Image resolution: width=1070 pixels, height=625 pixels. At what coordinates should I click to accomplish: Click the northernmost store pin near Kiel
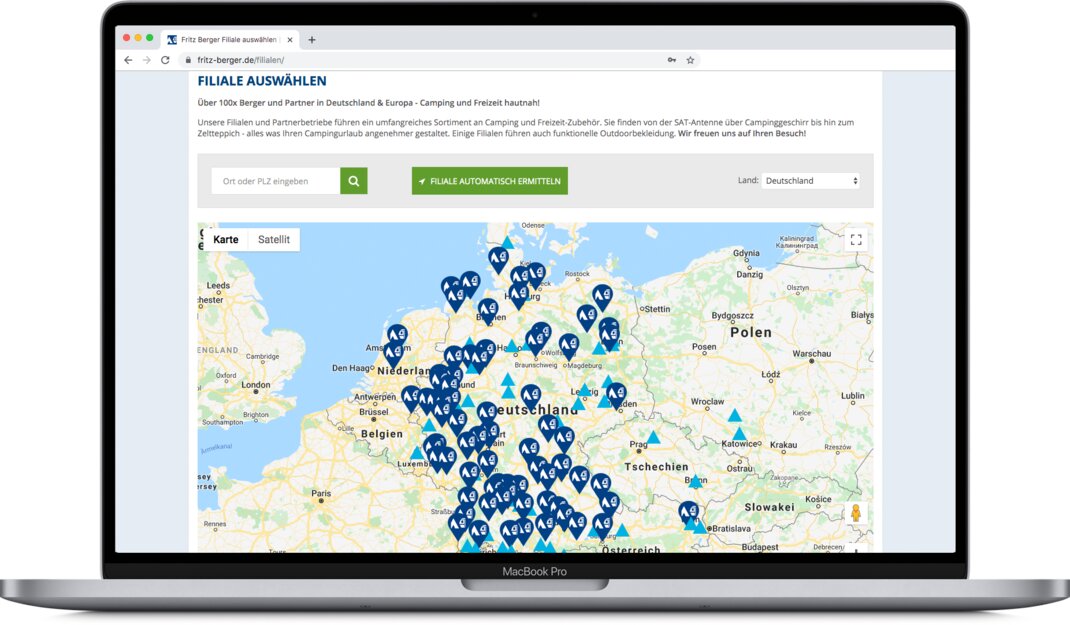498,259
